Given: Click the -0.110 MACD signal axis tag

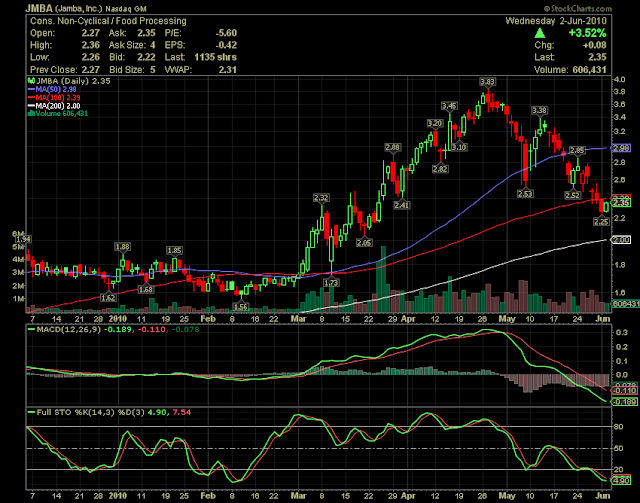Looking at the screenshot, I should click(624, 391).
